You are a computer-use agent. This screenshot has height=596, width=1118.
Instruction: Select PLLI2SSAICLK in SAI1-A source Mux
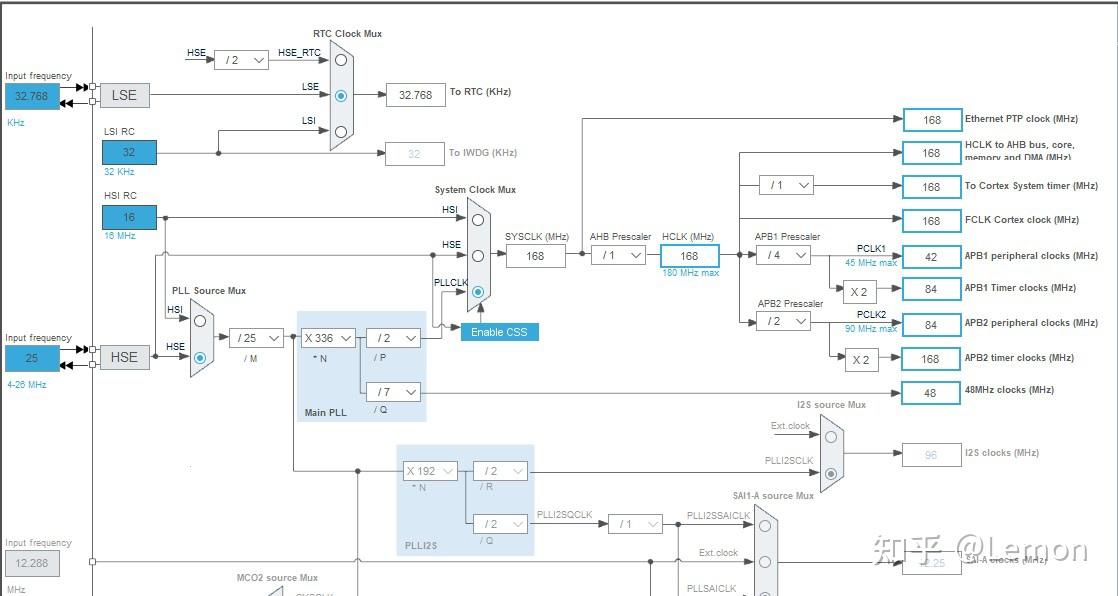click(x=765, y=526)
